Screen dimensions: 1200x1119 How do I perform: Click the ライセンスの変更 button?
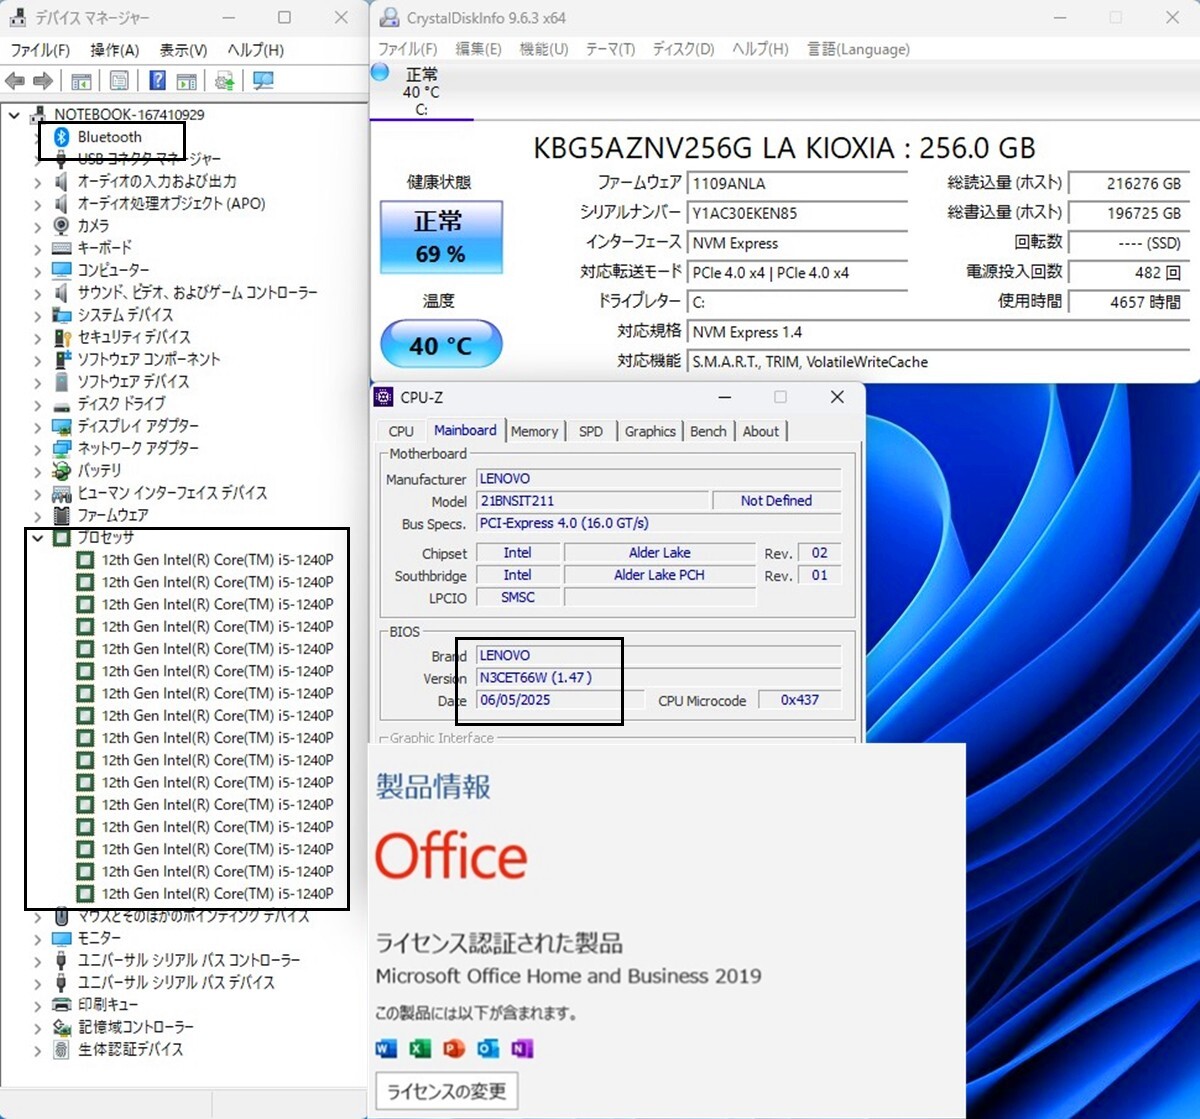(x=446, y=1090)
